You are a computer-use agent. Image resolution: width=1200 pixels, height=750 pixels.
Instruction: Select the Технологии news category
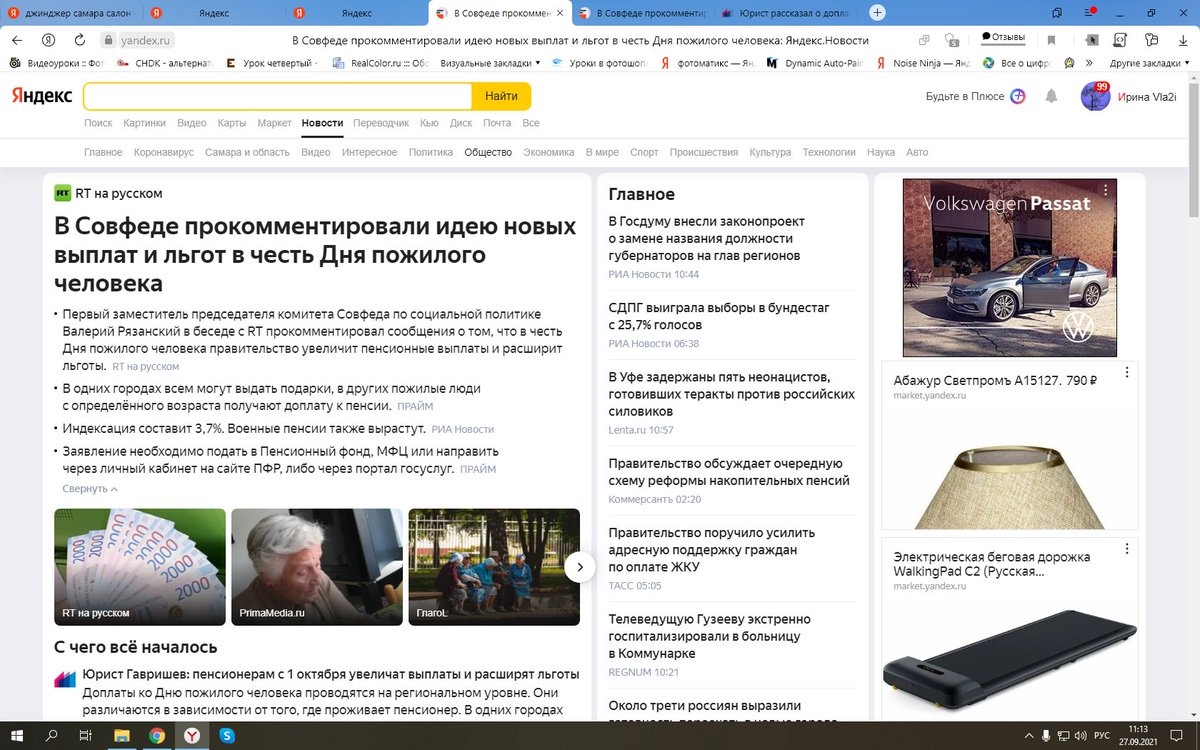coord(829,152)
